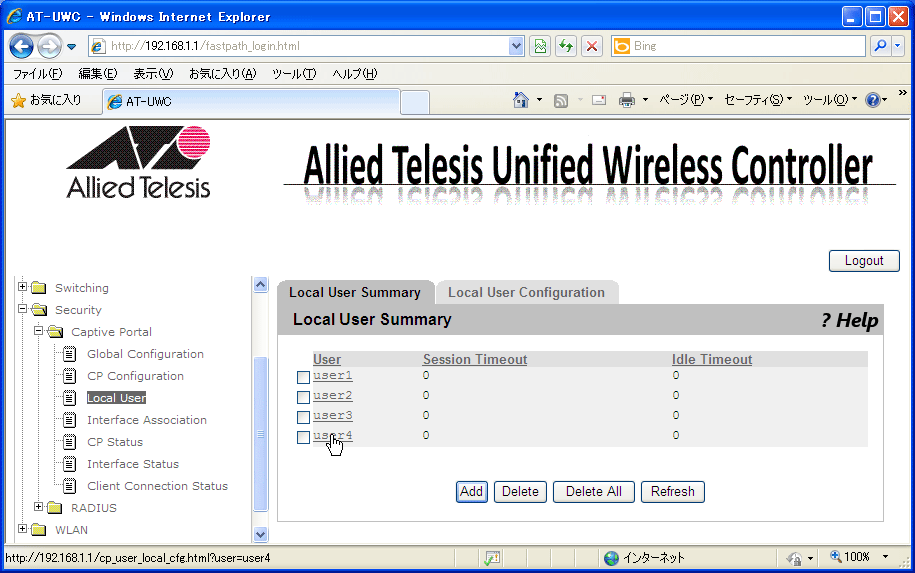The width and height of the screenshot is (915, 573).
Task: Open the user2 link
Action: click(x=333, y=395)
